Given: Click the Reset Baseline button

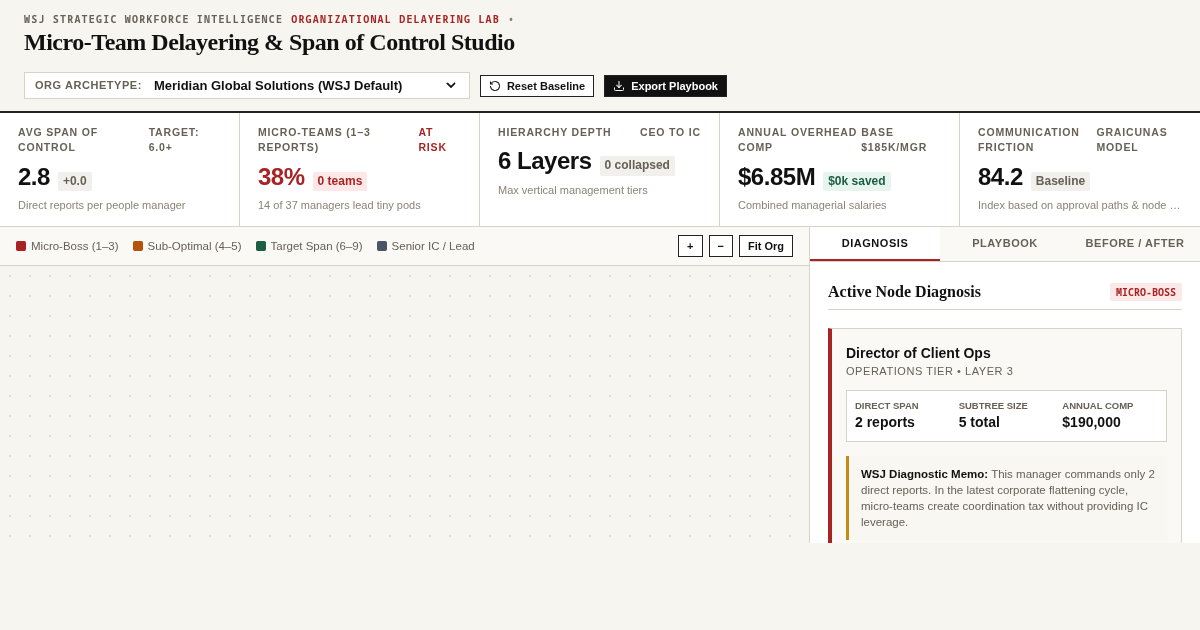Looking at the screenshot, I should 537,86.
